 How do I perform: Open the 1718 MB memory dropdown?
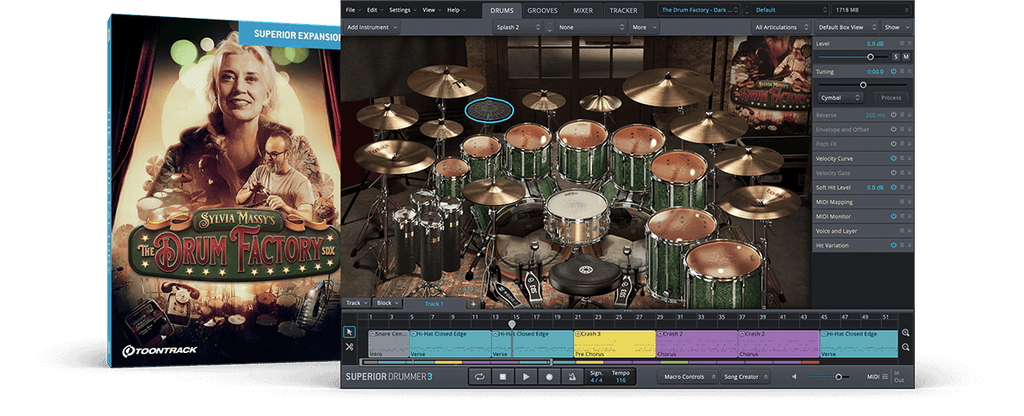click(x=871, y=10)
